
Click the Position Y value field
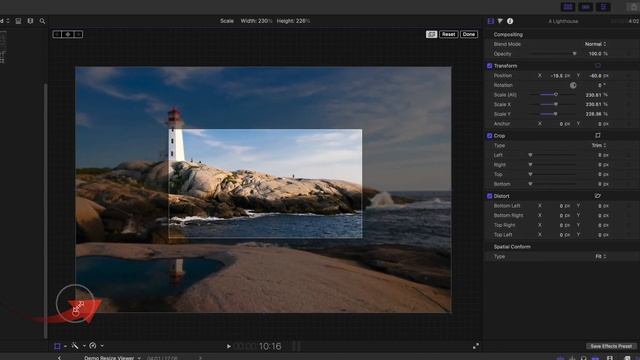[598, 76]
